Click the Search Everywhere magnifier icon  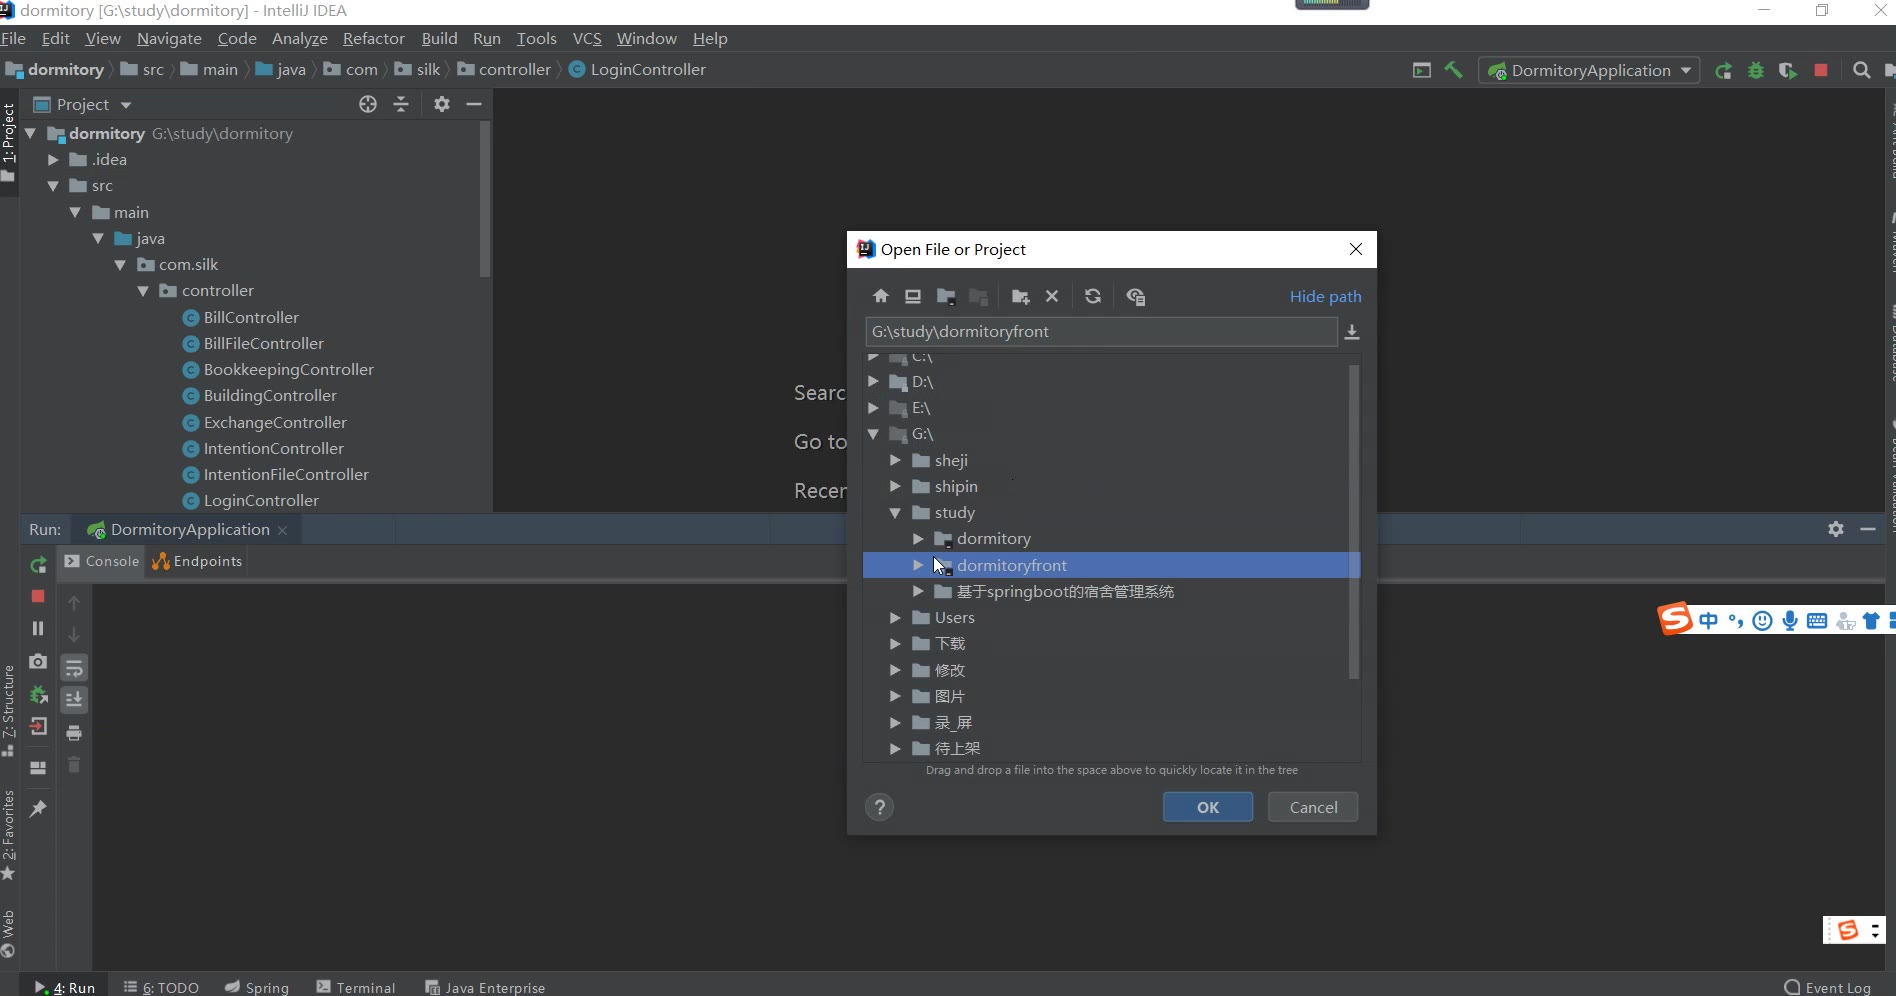tap(1861, 70)
